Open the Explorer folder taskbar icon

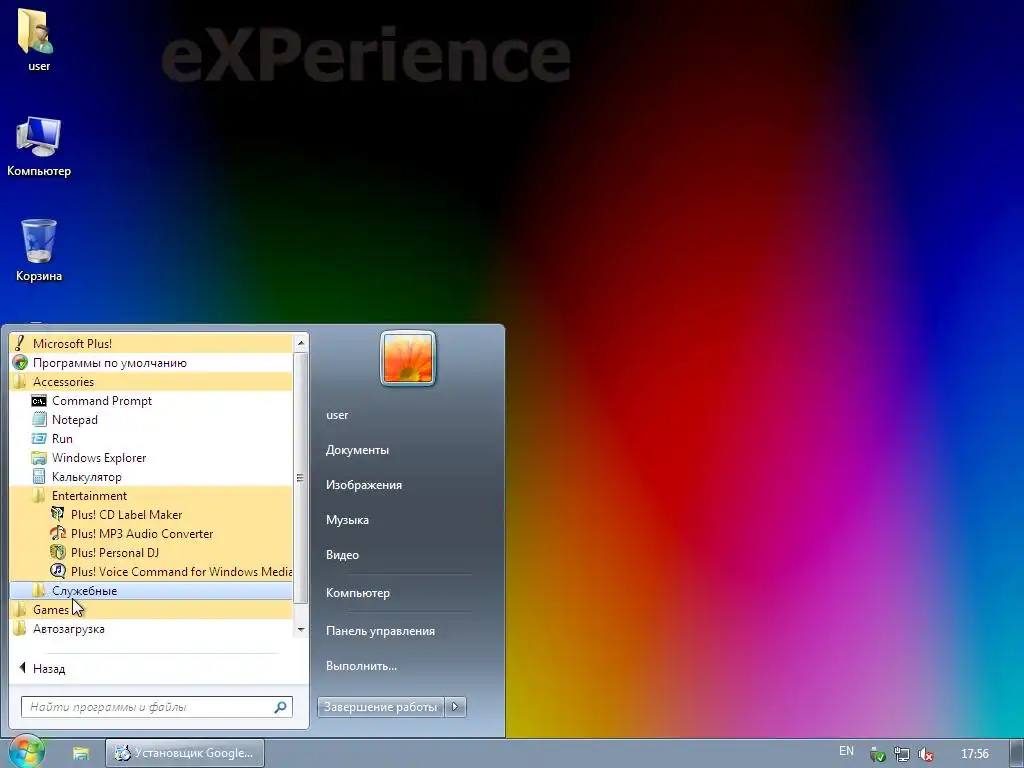point(80,753)
